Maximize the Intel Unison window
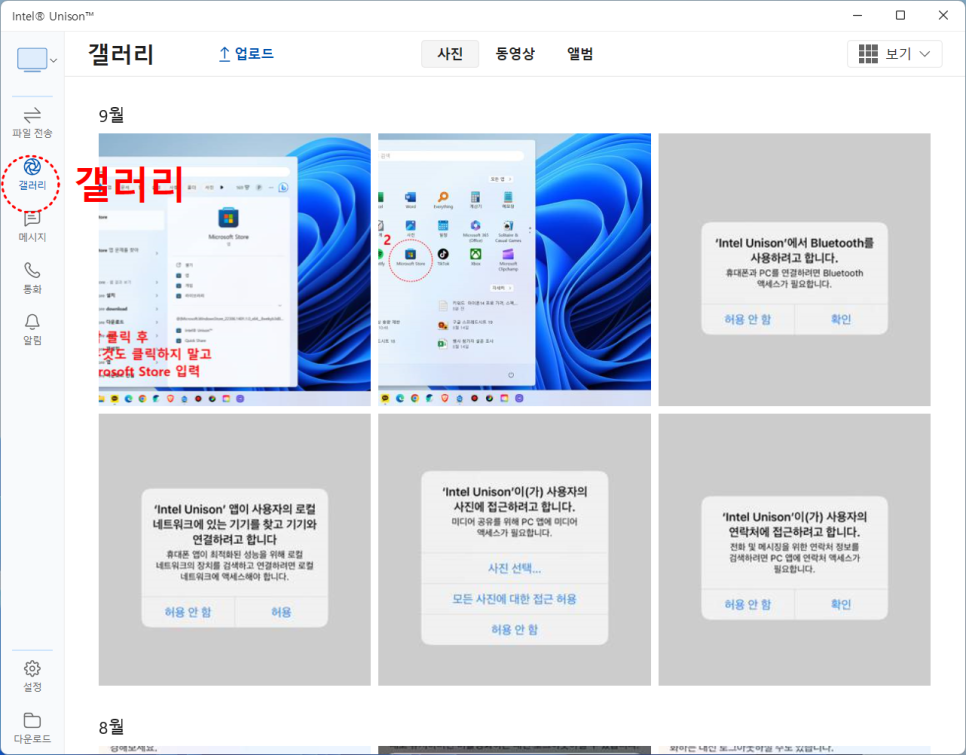Viewport: 966px width, 755px height. (900, 15)
